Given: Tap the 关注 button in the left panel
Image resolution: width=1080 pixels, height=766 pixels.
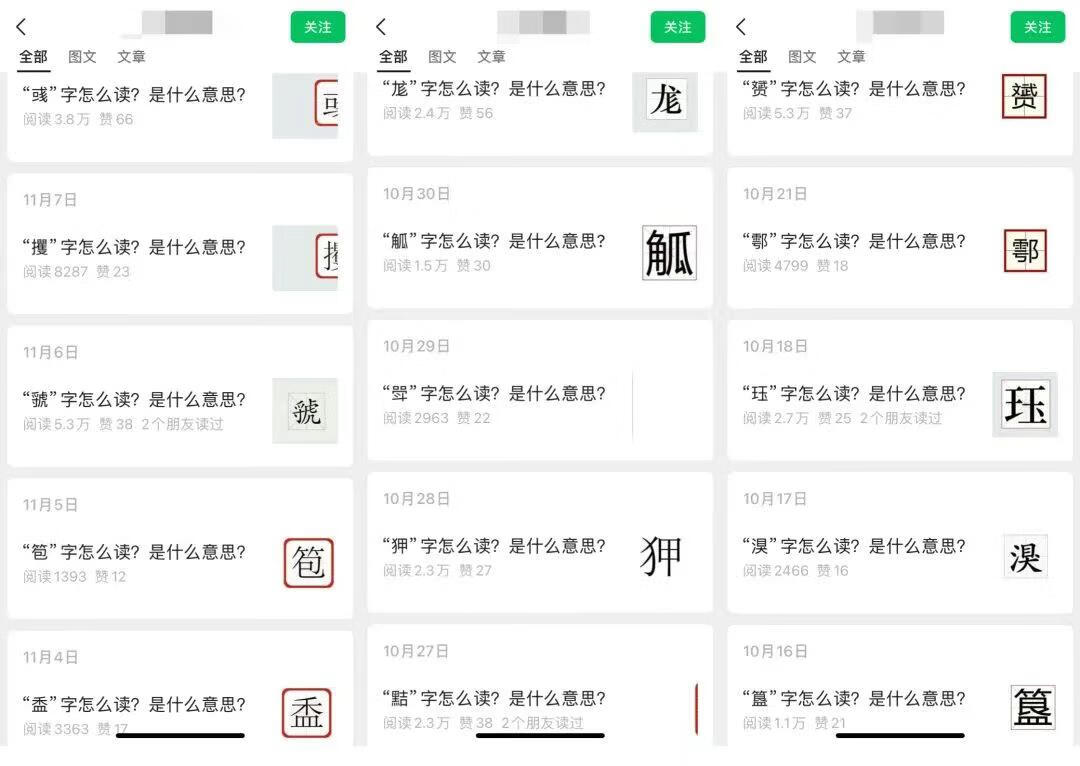Looking at the screenshot, I should (x=318, y=27).
